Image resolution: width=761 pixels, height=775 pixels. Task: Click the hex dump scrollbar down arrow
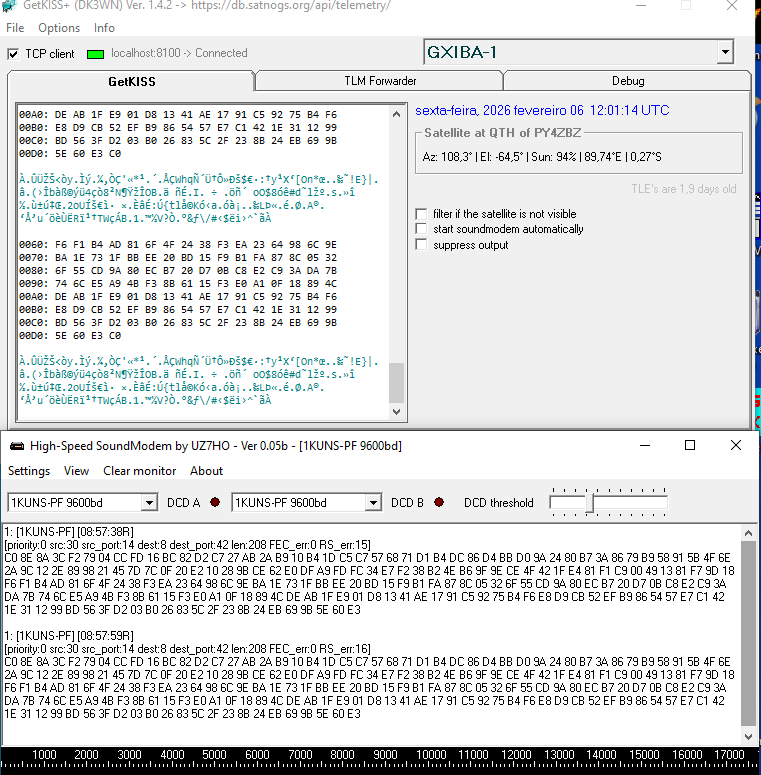397,411
